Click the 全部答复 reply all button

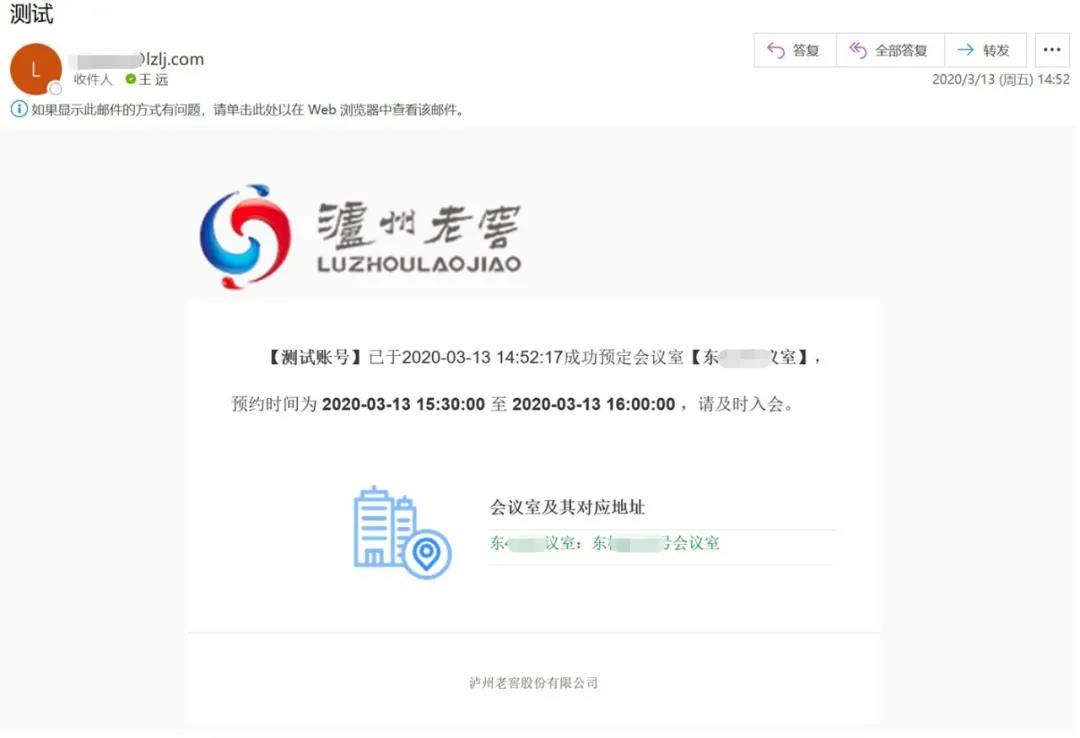(889, 50)
